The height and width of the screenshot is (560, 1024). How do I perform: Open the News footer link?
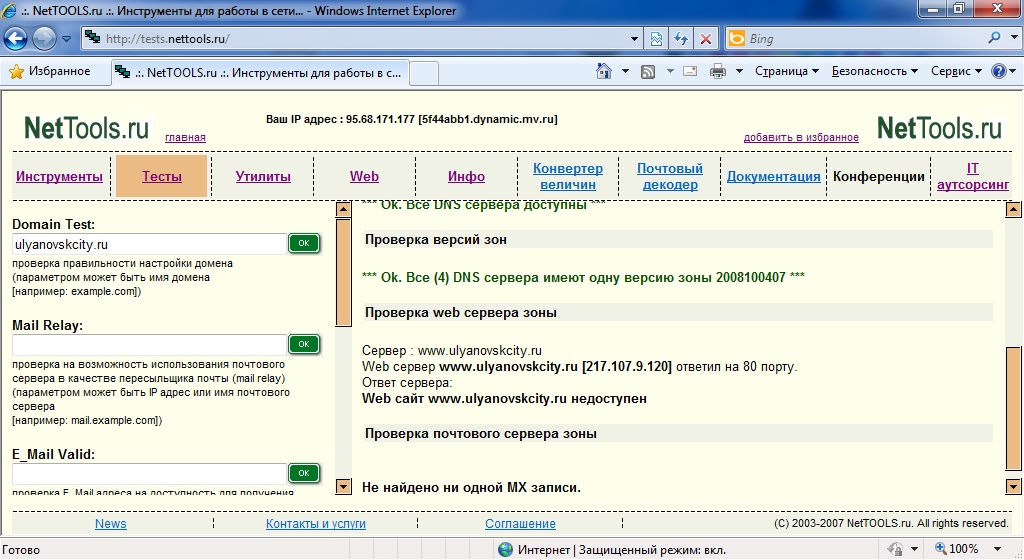coord(111,523)
